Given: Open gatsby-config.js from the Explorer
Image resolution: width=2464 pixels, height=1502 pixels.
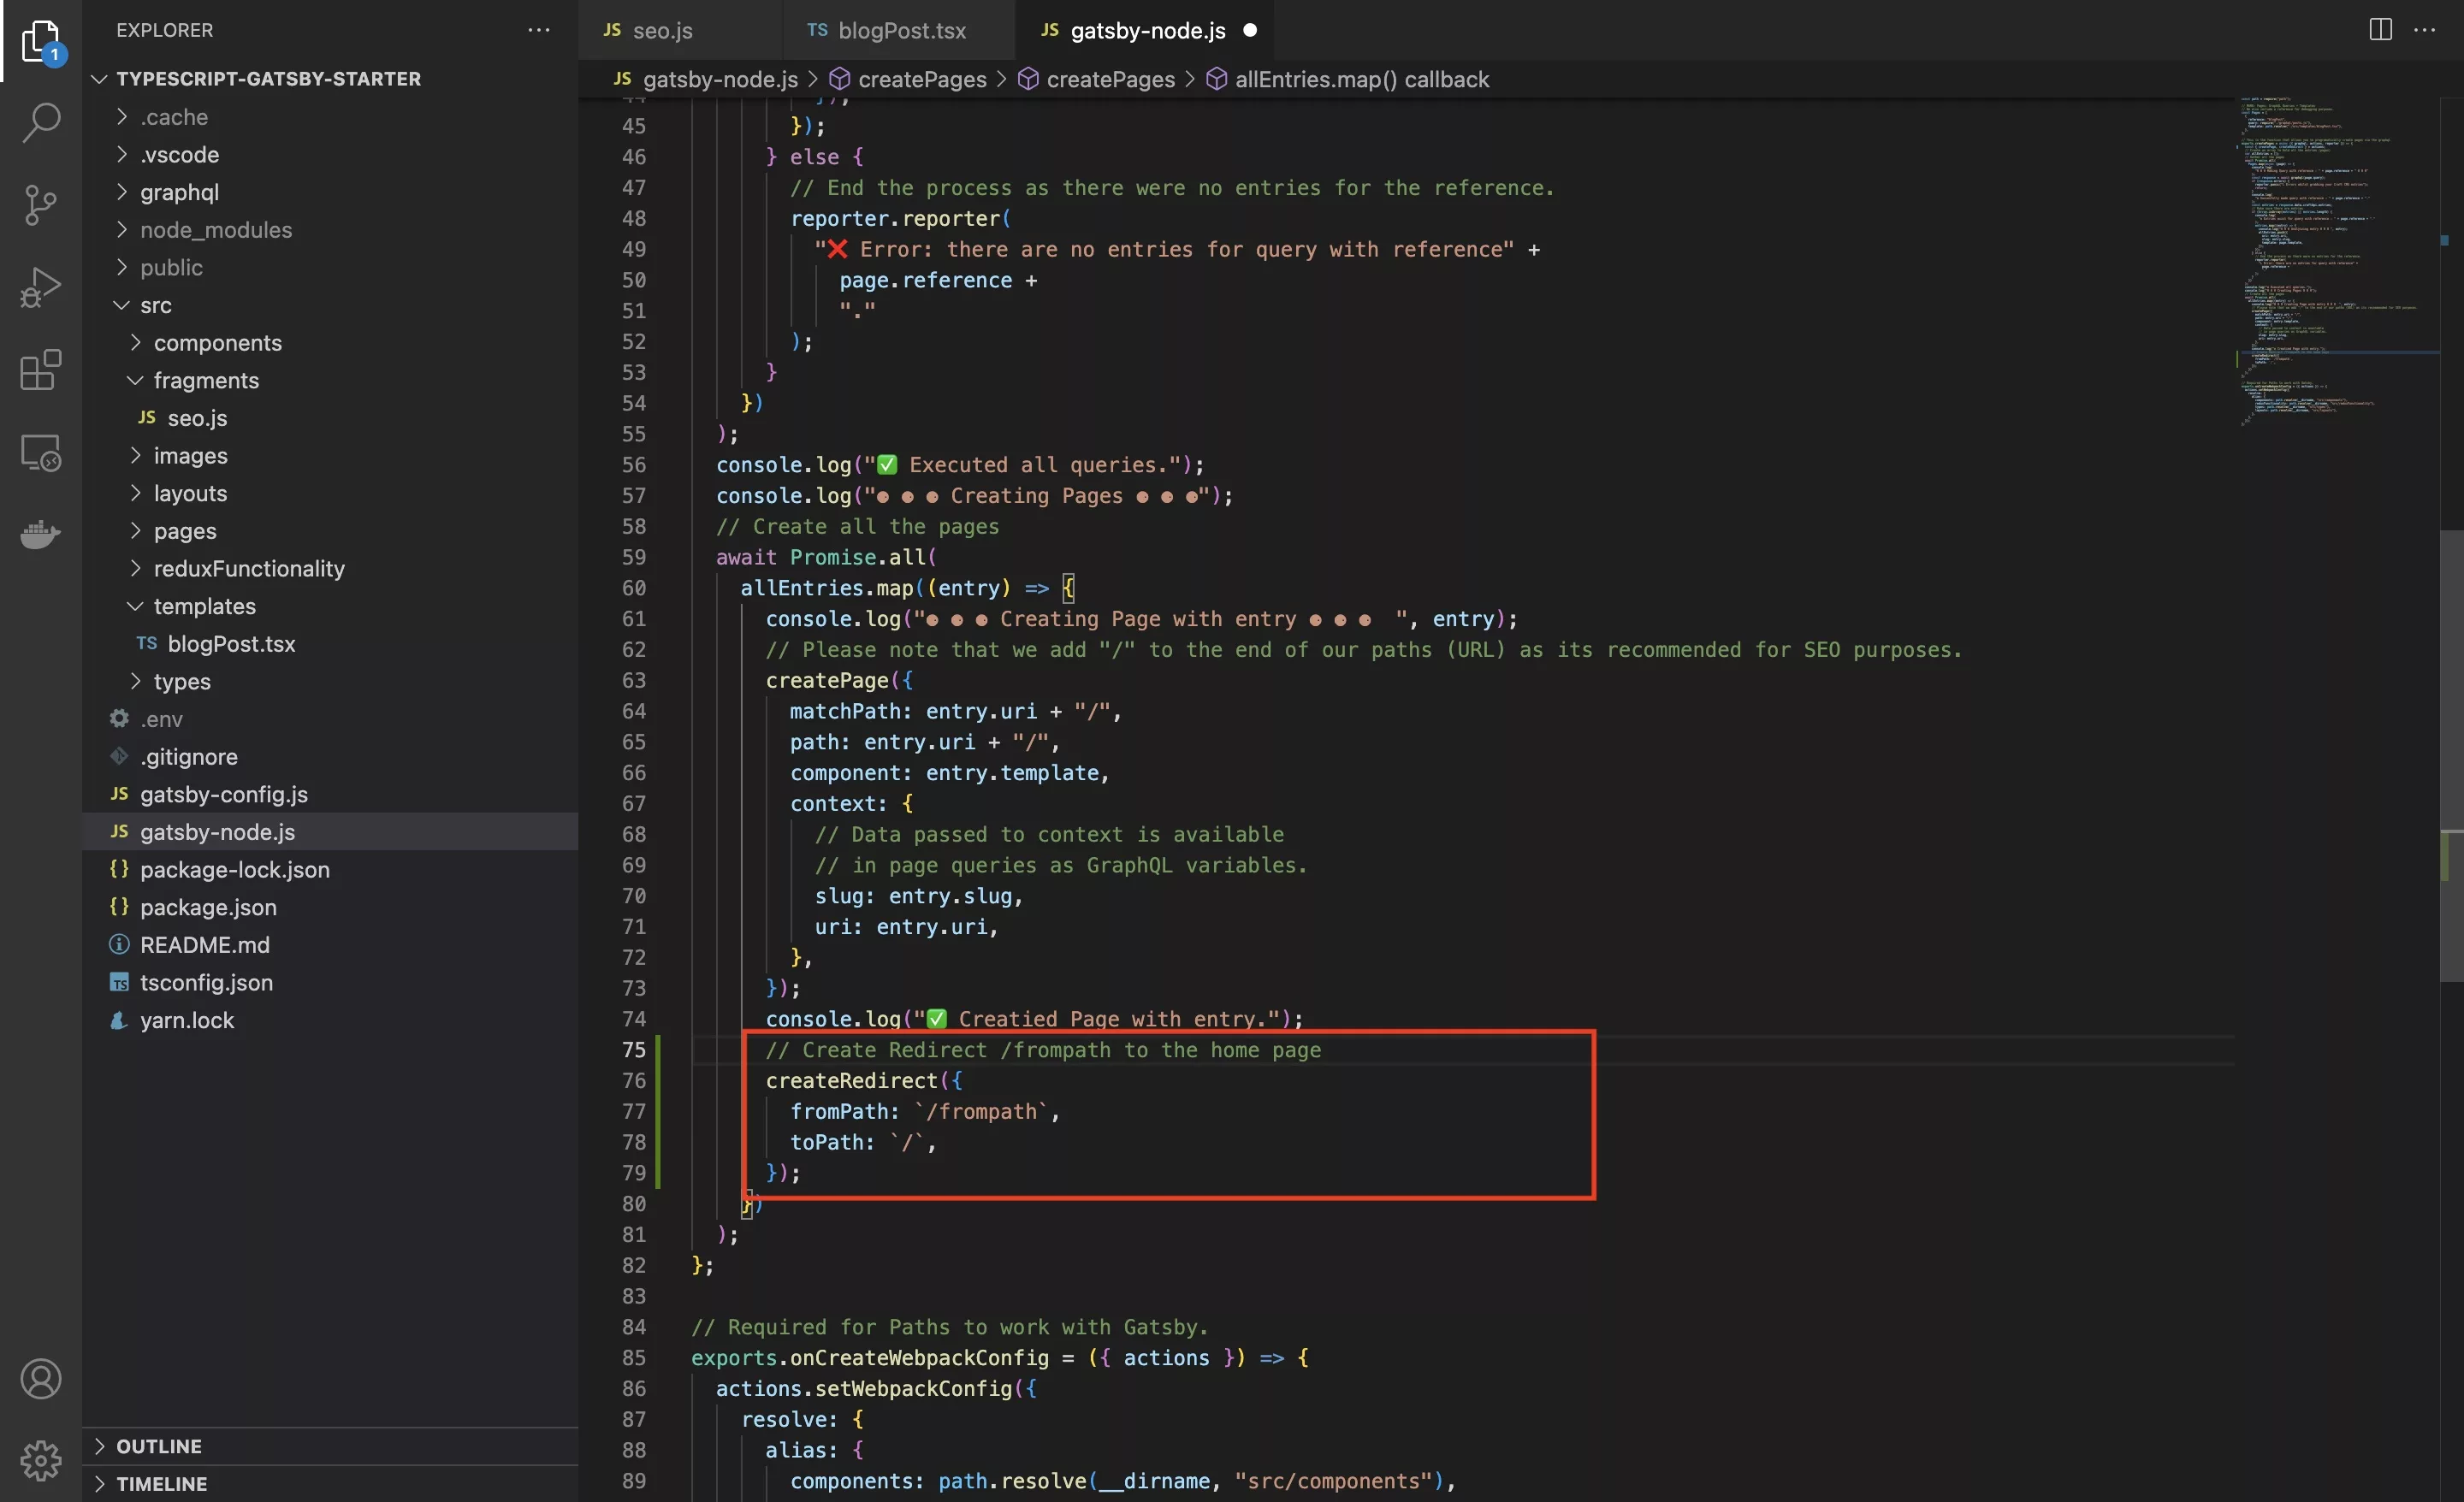Looking at the screenshot, I should pos(223,794).
